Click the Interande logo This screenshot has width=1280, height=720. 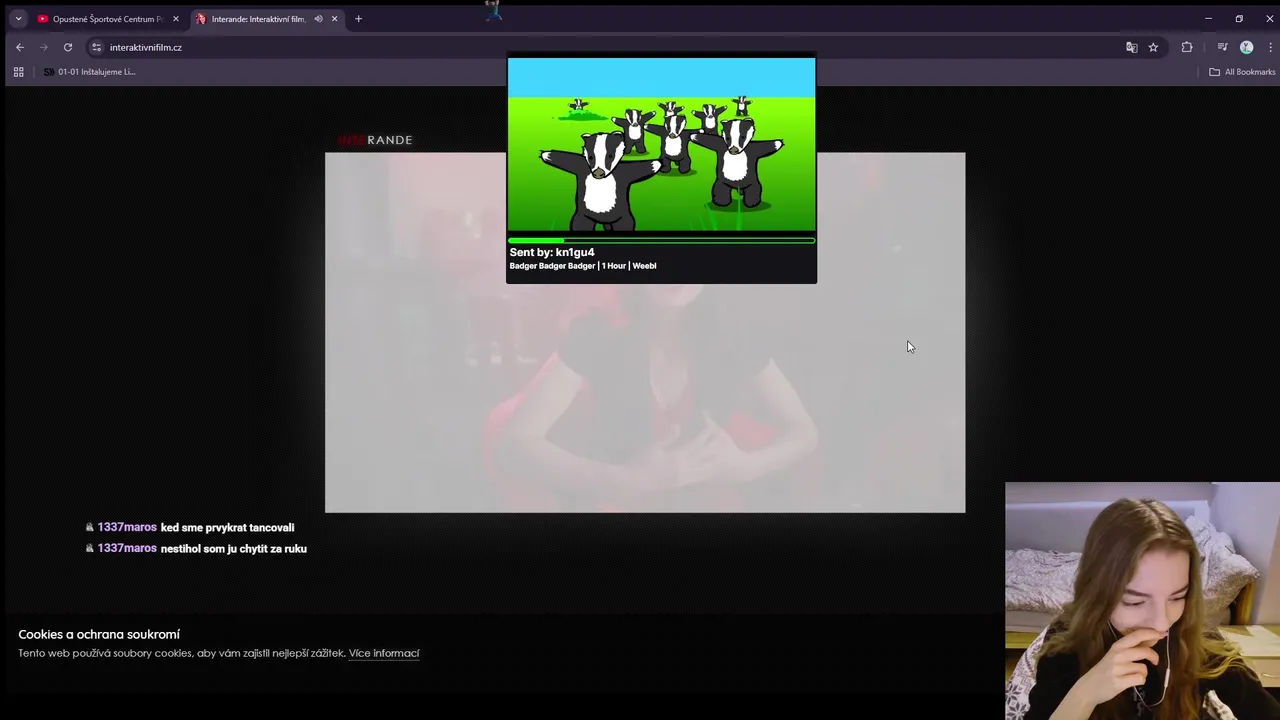point(375,140)
